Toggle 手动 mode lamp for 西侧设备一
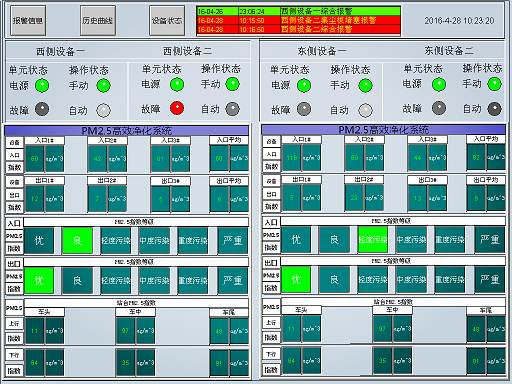Image resolution: width=512 pixels, height=384 pixels. 103,85
